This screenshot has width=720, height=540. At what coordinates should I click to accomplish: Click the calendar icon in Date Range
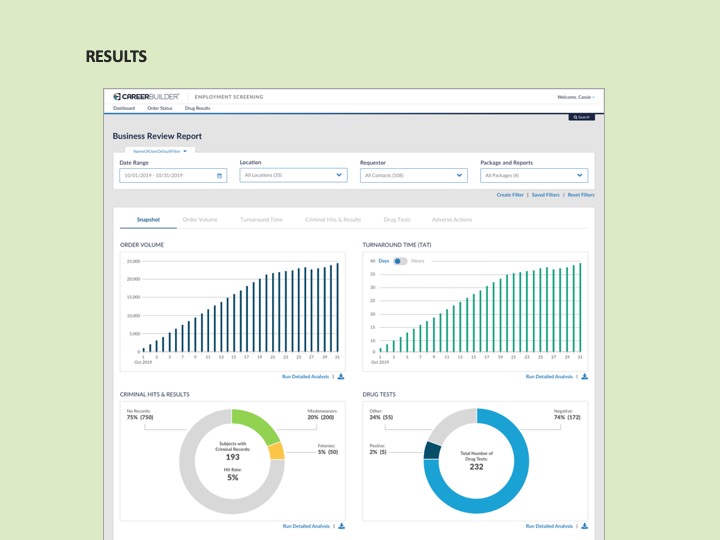pos(219,175)
